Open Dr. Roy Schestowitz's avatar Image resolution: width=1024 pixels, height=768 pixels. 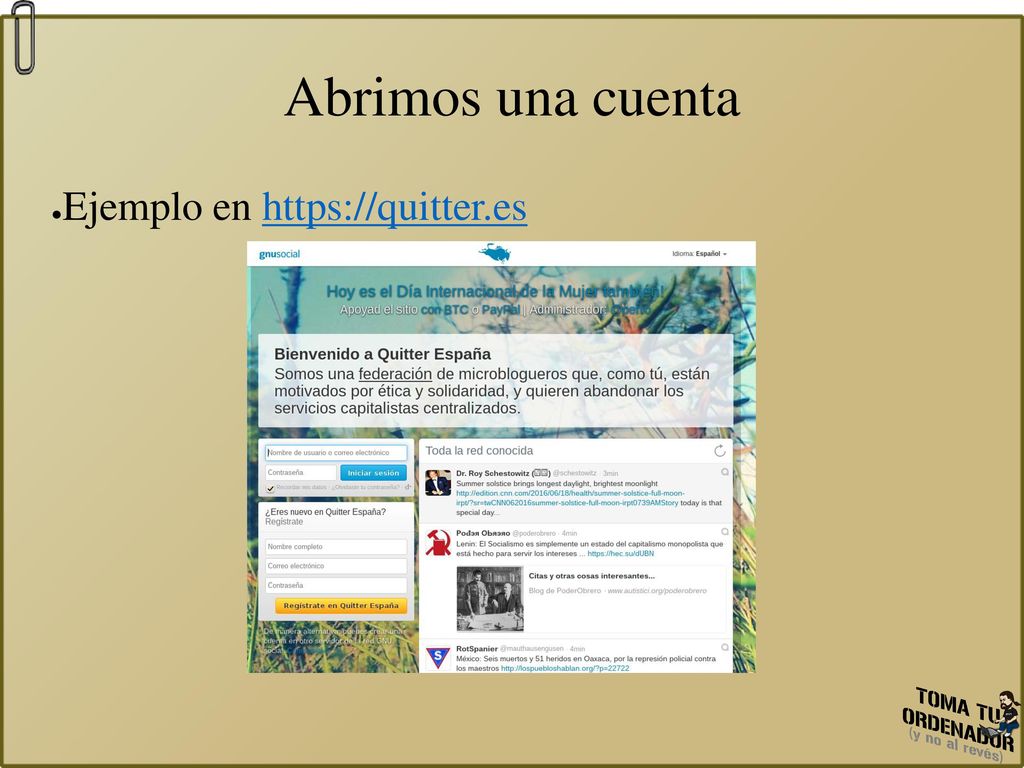tap(438, 483)
